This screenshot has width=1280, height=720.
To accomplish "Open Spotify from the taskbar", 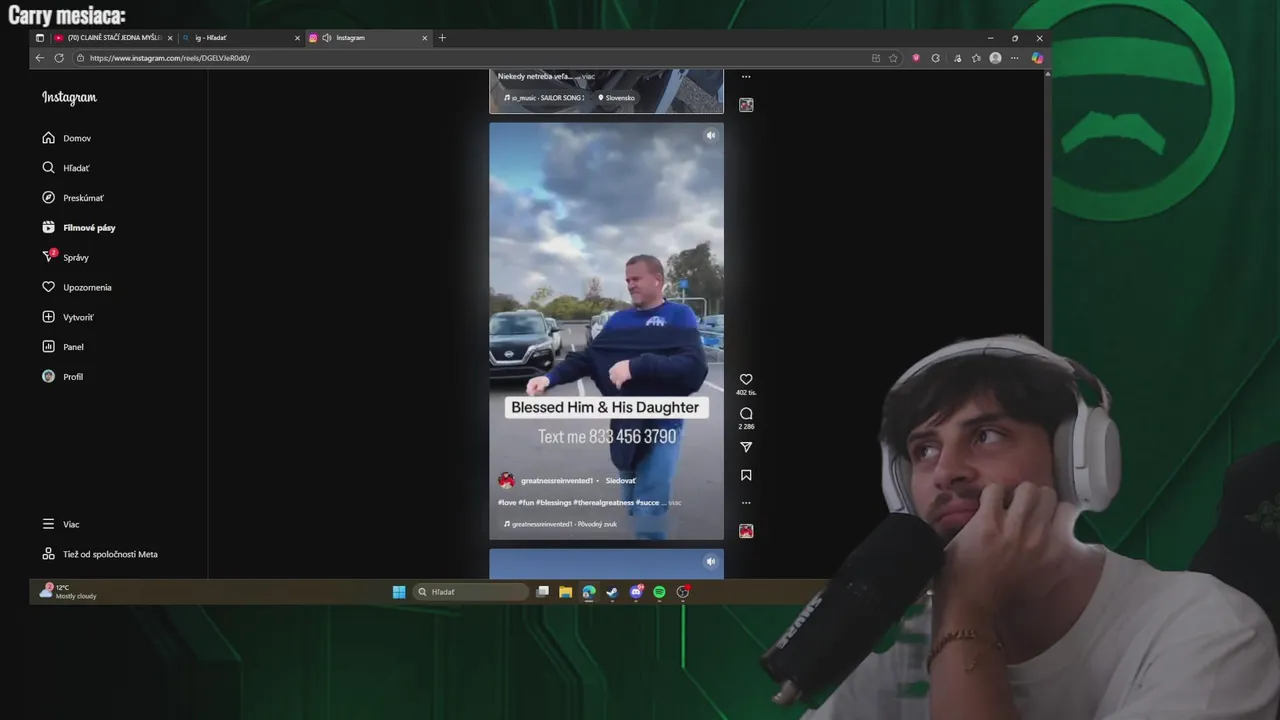I will tap(659, 592).
